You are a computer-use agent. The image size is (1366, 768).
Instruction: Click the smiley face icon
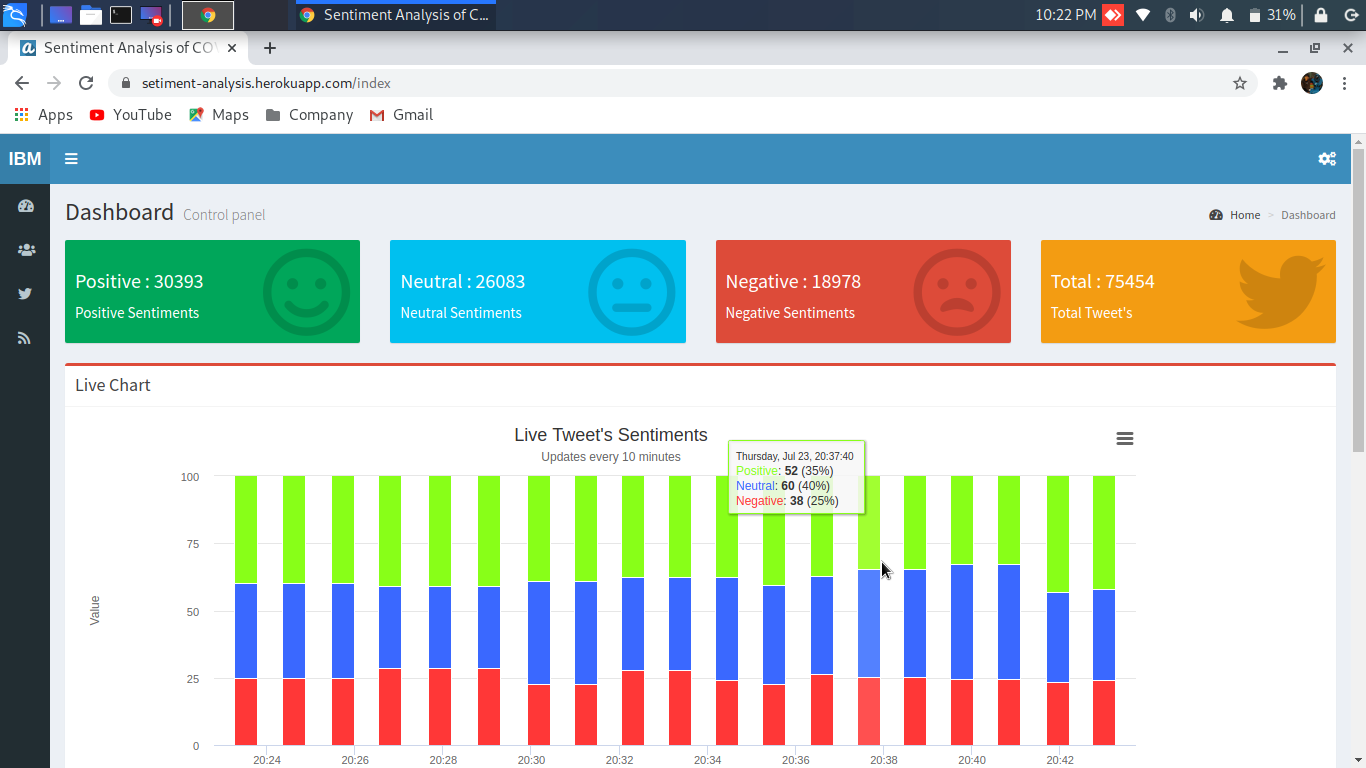307,292
